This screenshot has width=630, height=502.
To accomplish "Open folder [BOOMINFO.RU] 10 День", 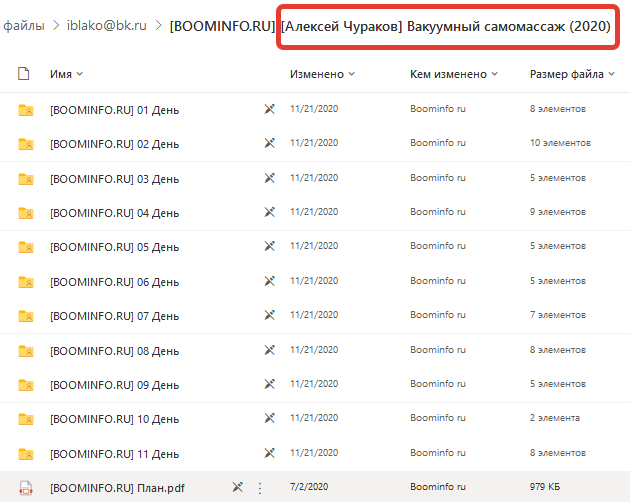I will click(x=114, y=419).
